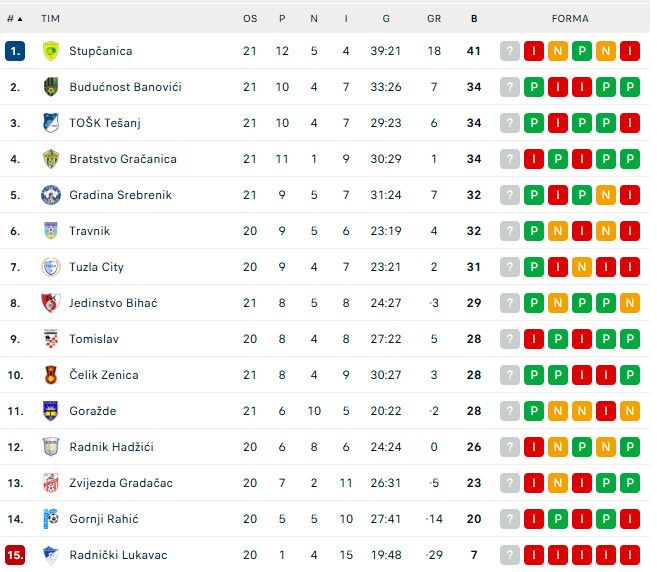Click the Radnički Lukavac team logo

tap(51, 555)
